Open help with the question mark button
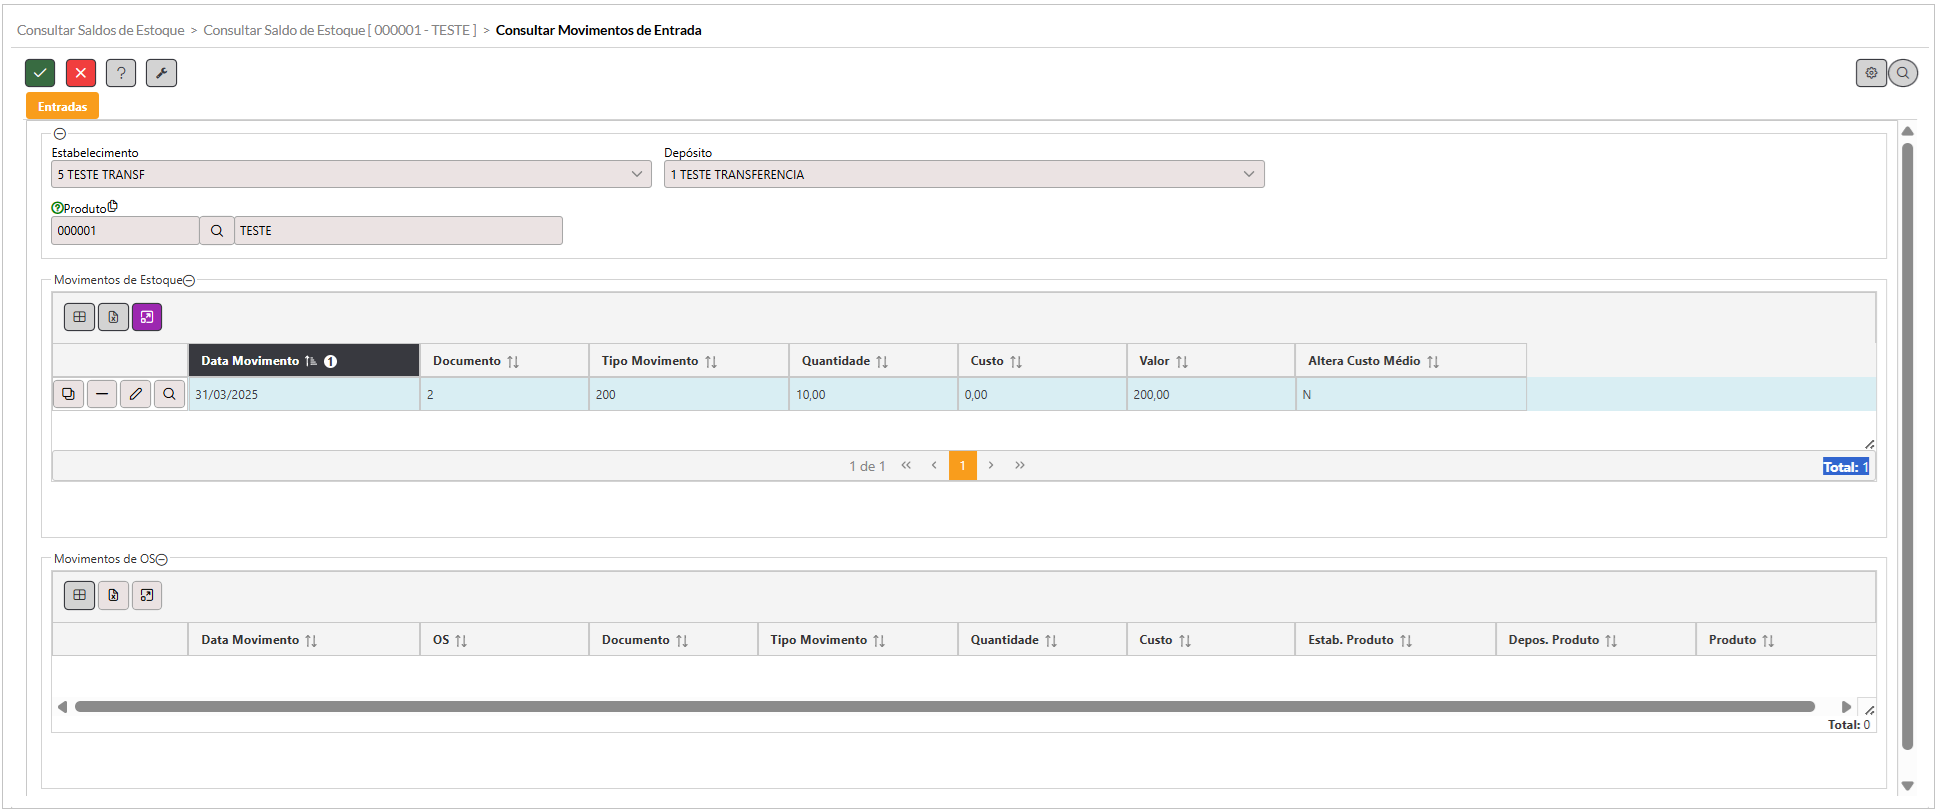The width and height of the screenshot is (1939, 811). [x=121, y=73]
